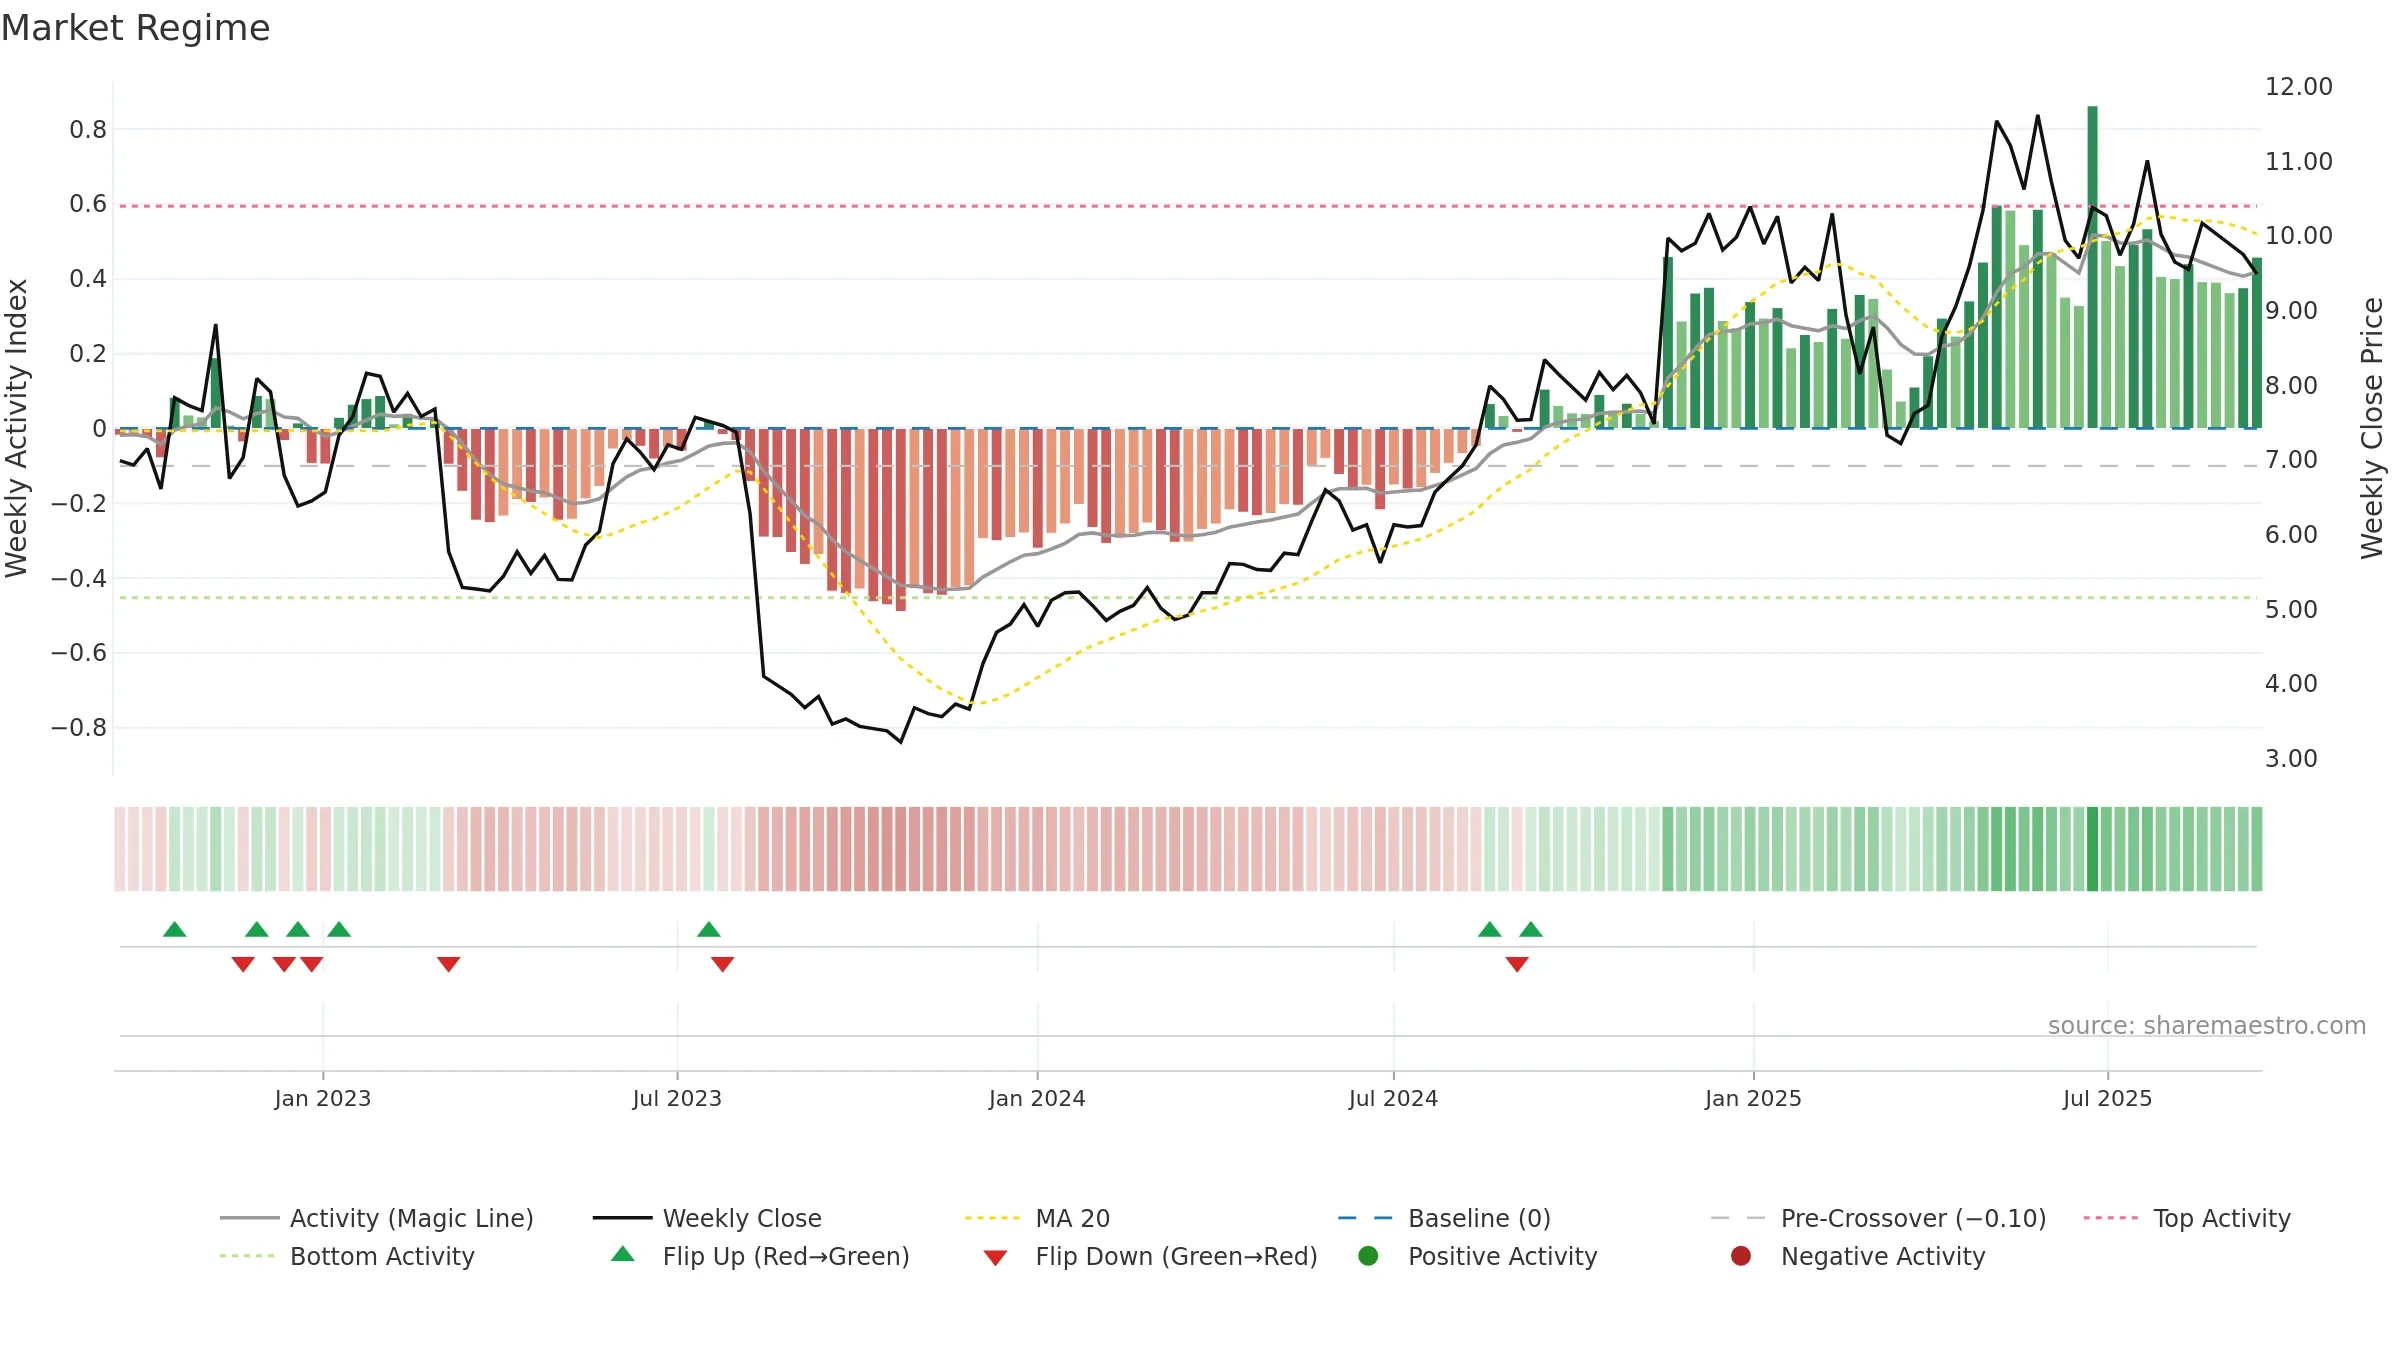Toggle the Bottom Activity legend entry
The width and height of the screenshot is (2400, 1350).
tap(347, 1256)
